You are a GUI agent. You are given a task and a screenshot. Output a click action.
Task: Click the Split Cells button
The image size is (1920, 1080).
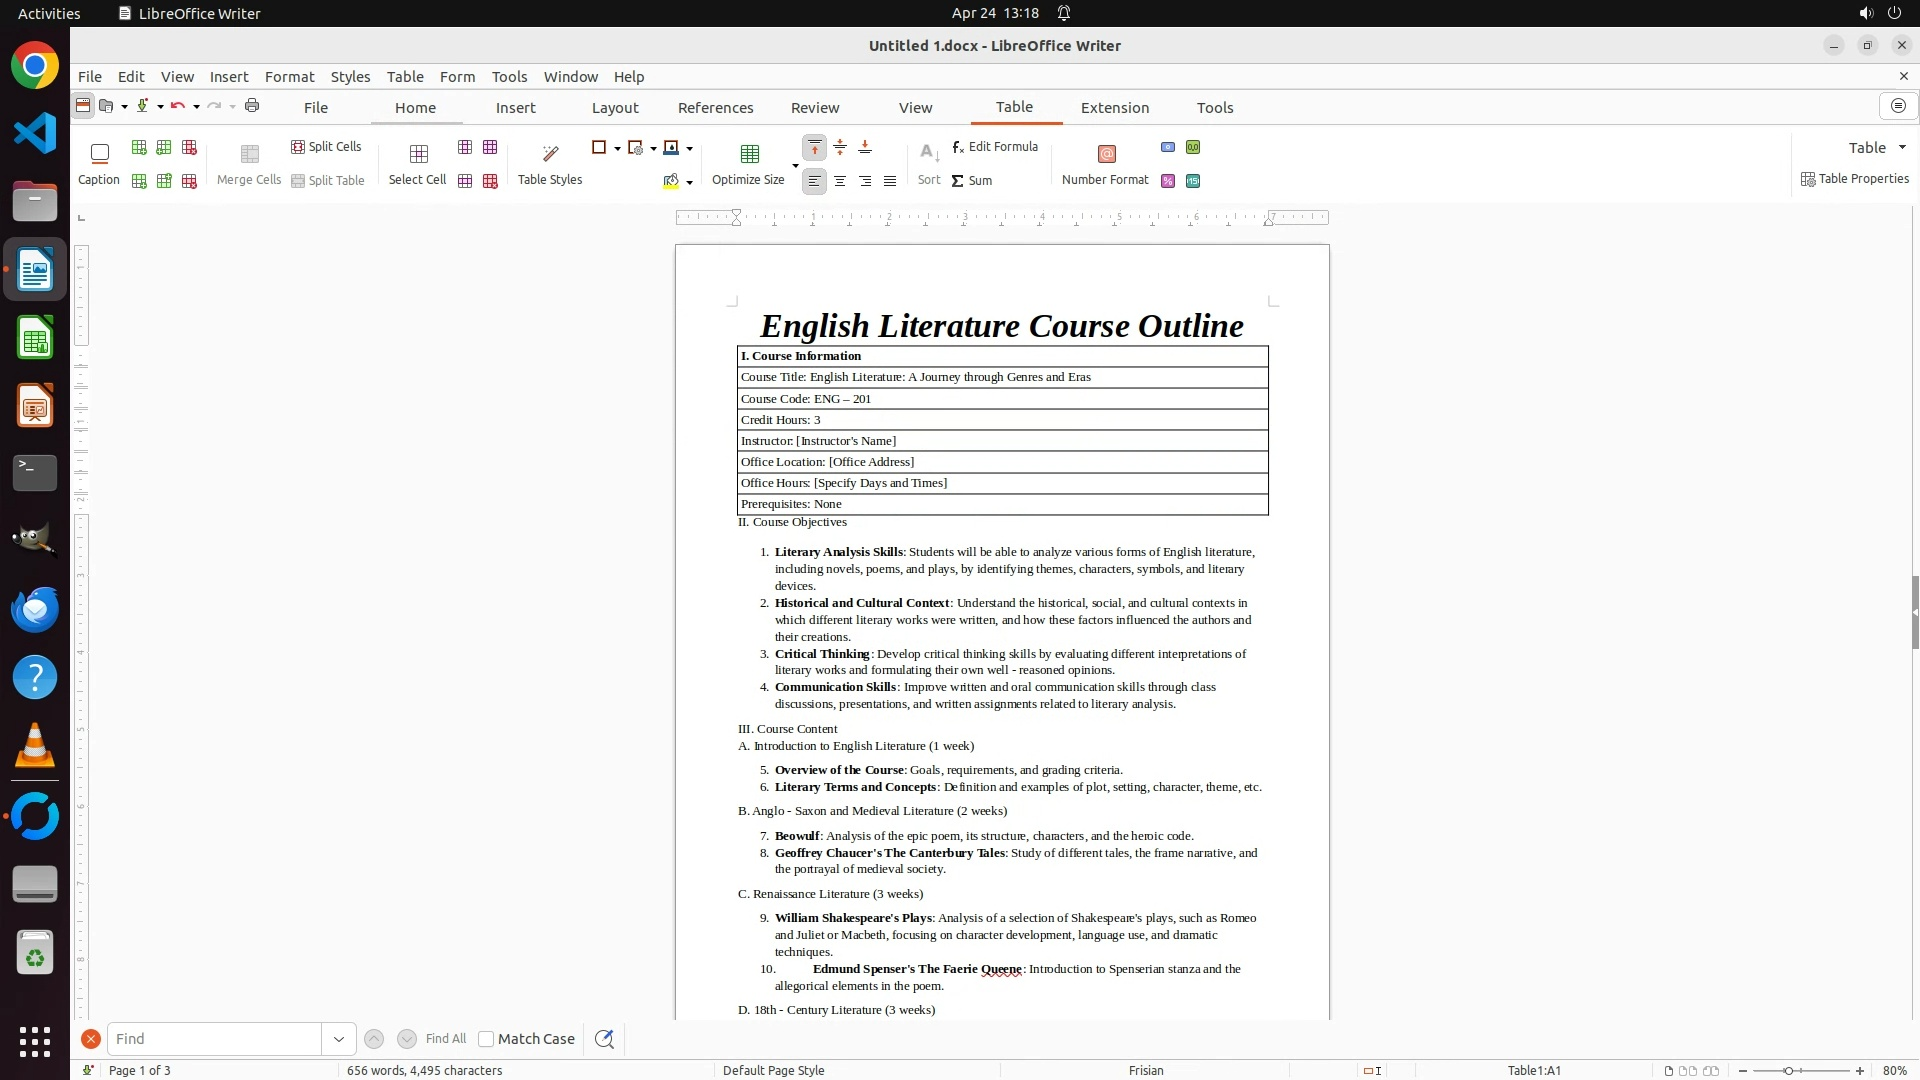326,147
